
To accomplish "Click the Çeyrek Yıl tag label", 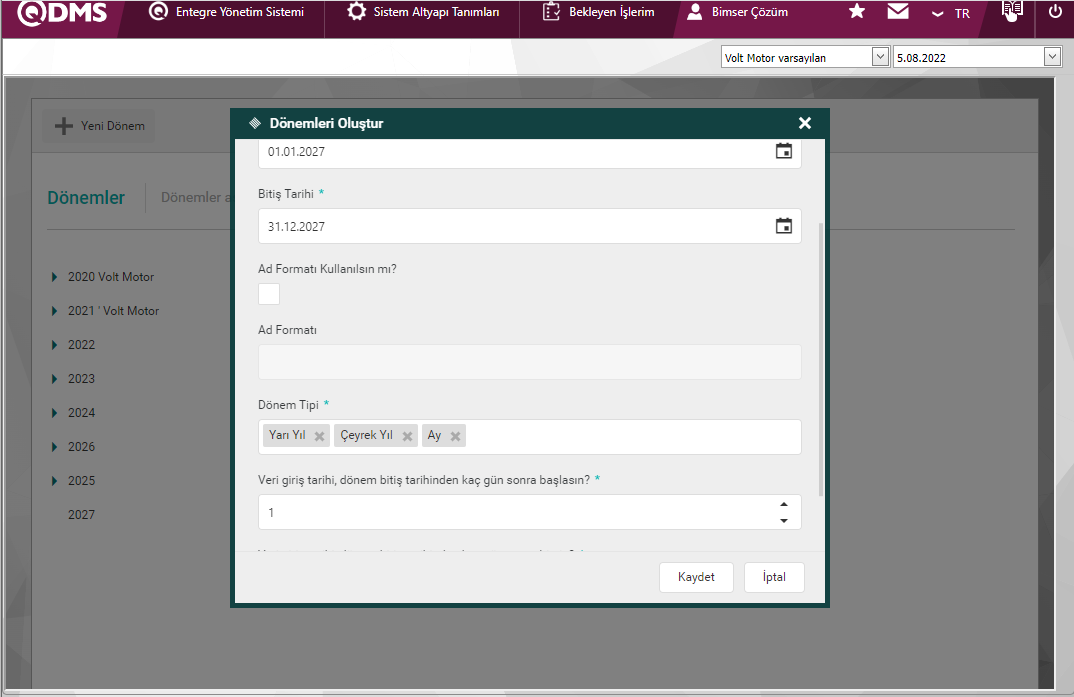I will click(366, 435).
